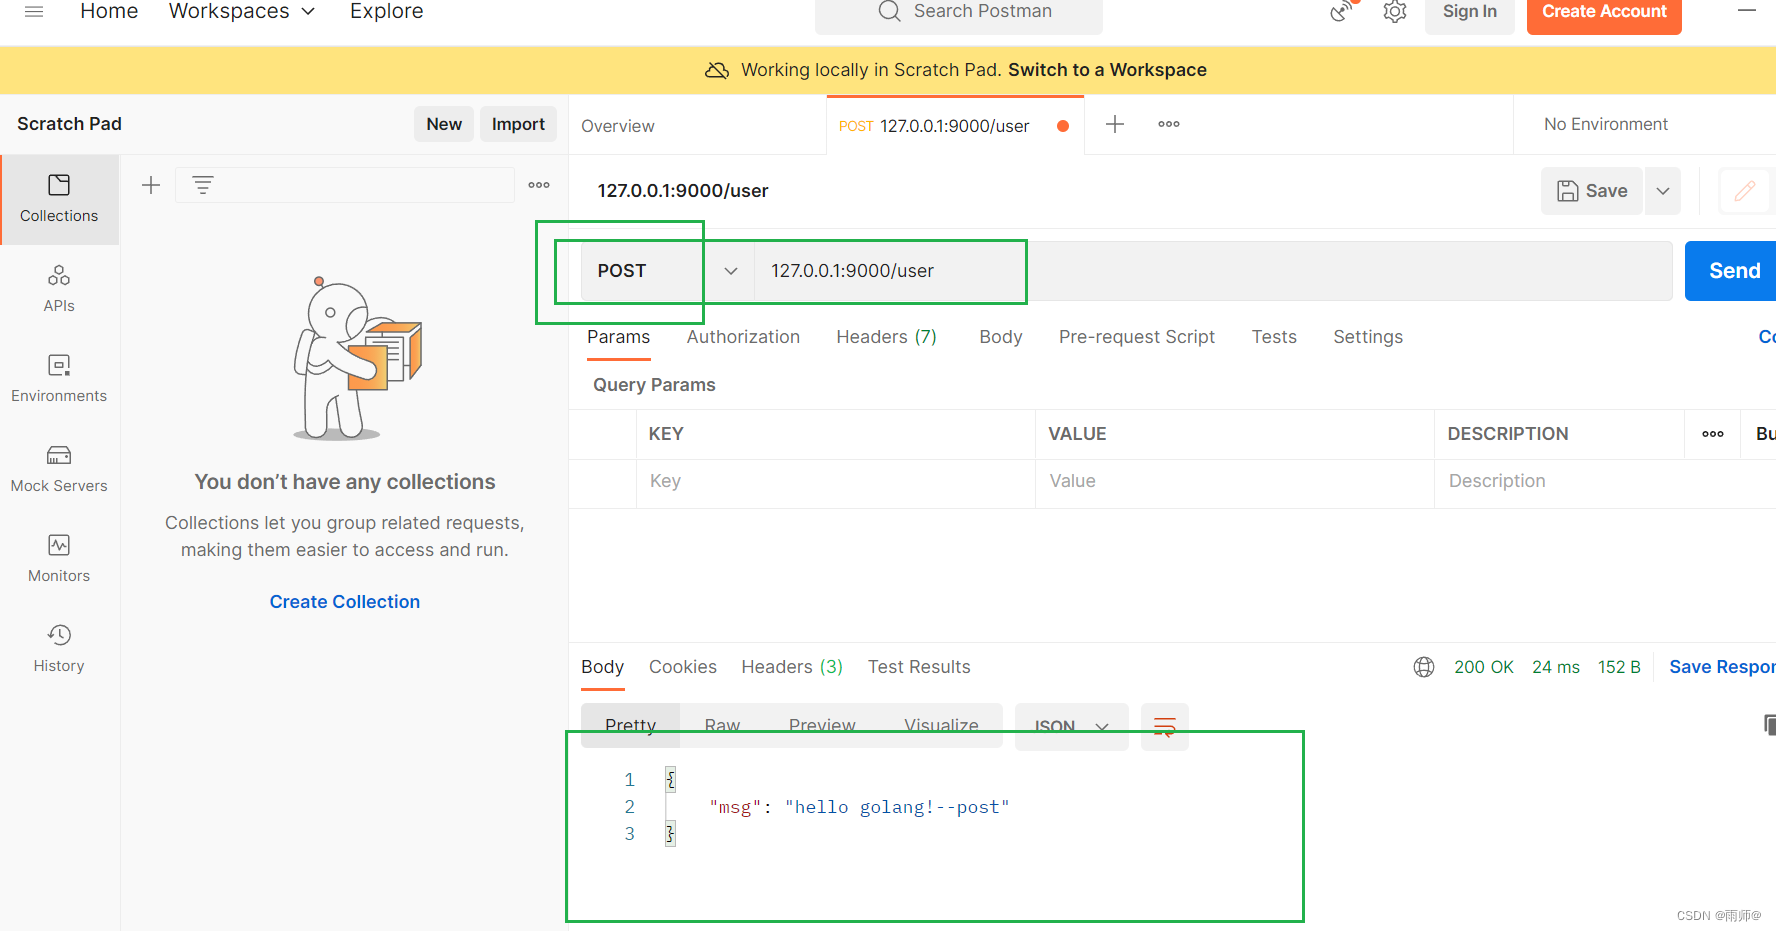
Task: Expand the Save options arrow
Action: tap(1663, 191)
